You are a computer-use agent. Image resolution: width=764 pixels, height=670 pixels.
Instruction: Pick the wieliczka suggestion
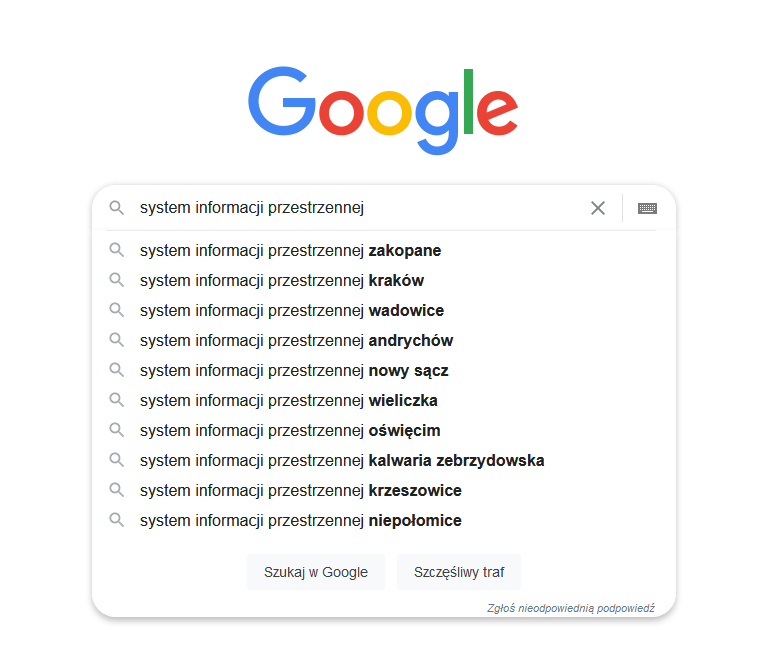click(x=383, y=401)
